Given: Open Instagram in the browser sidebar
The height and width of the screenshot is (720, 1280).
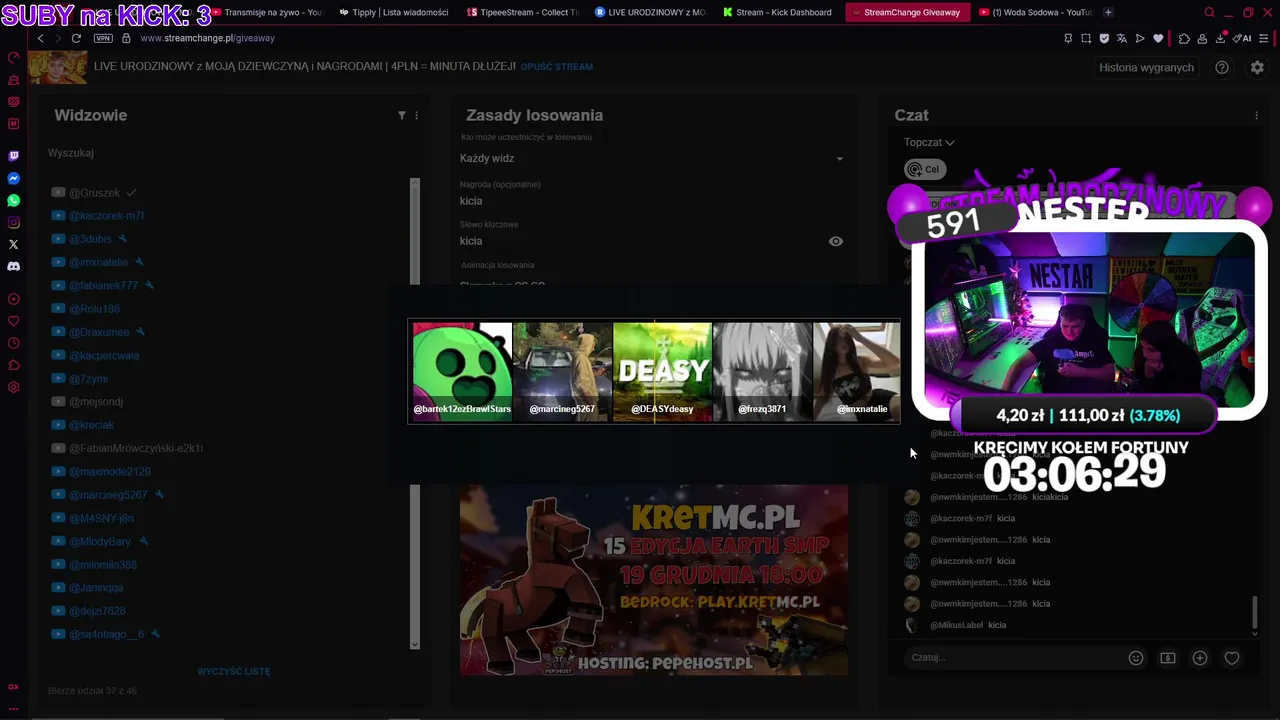Looking at the screenshot, I should tap(14, 223).
